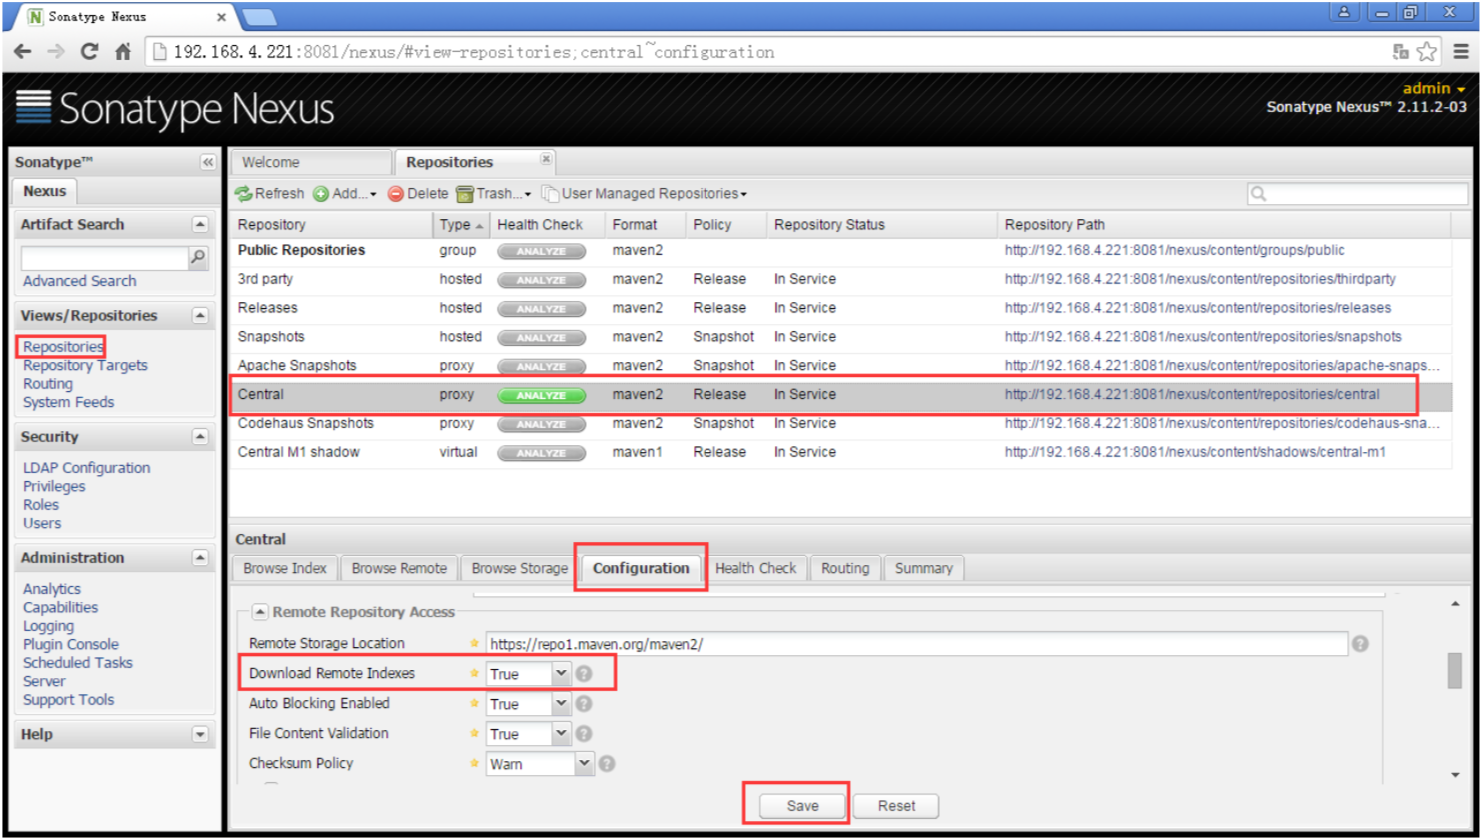Click Analyze button for Public Repositories
The image size is (1482, 838).
click(541, 251)
